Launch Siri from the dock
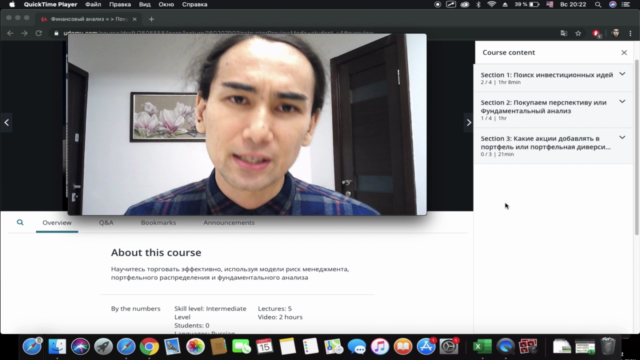640x360 pixels. (80, 347)
